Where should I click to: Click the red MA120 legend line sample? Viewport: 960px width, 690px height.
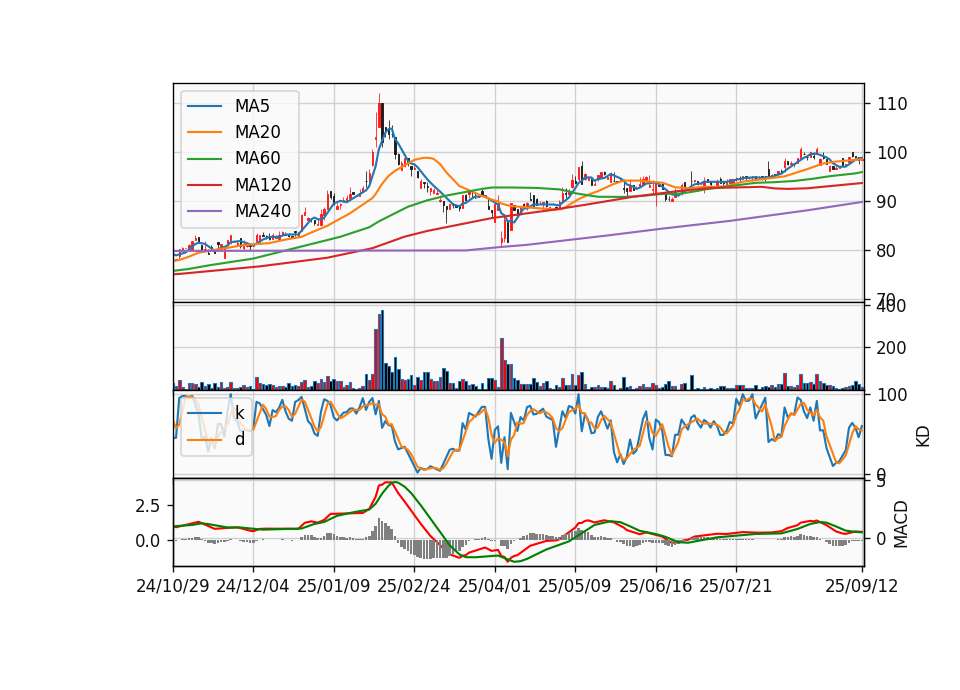pos(204,185)
